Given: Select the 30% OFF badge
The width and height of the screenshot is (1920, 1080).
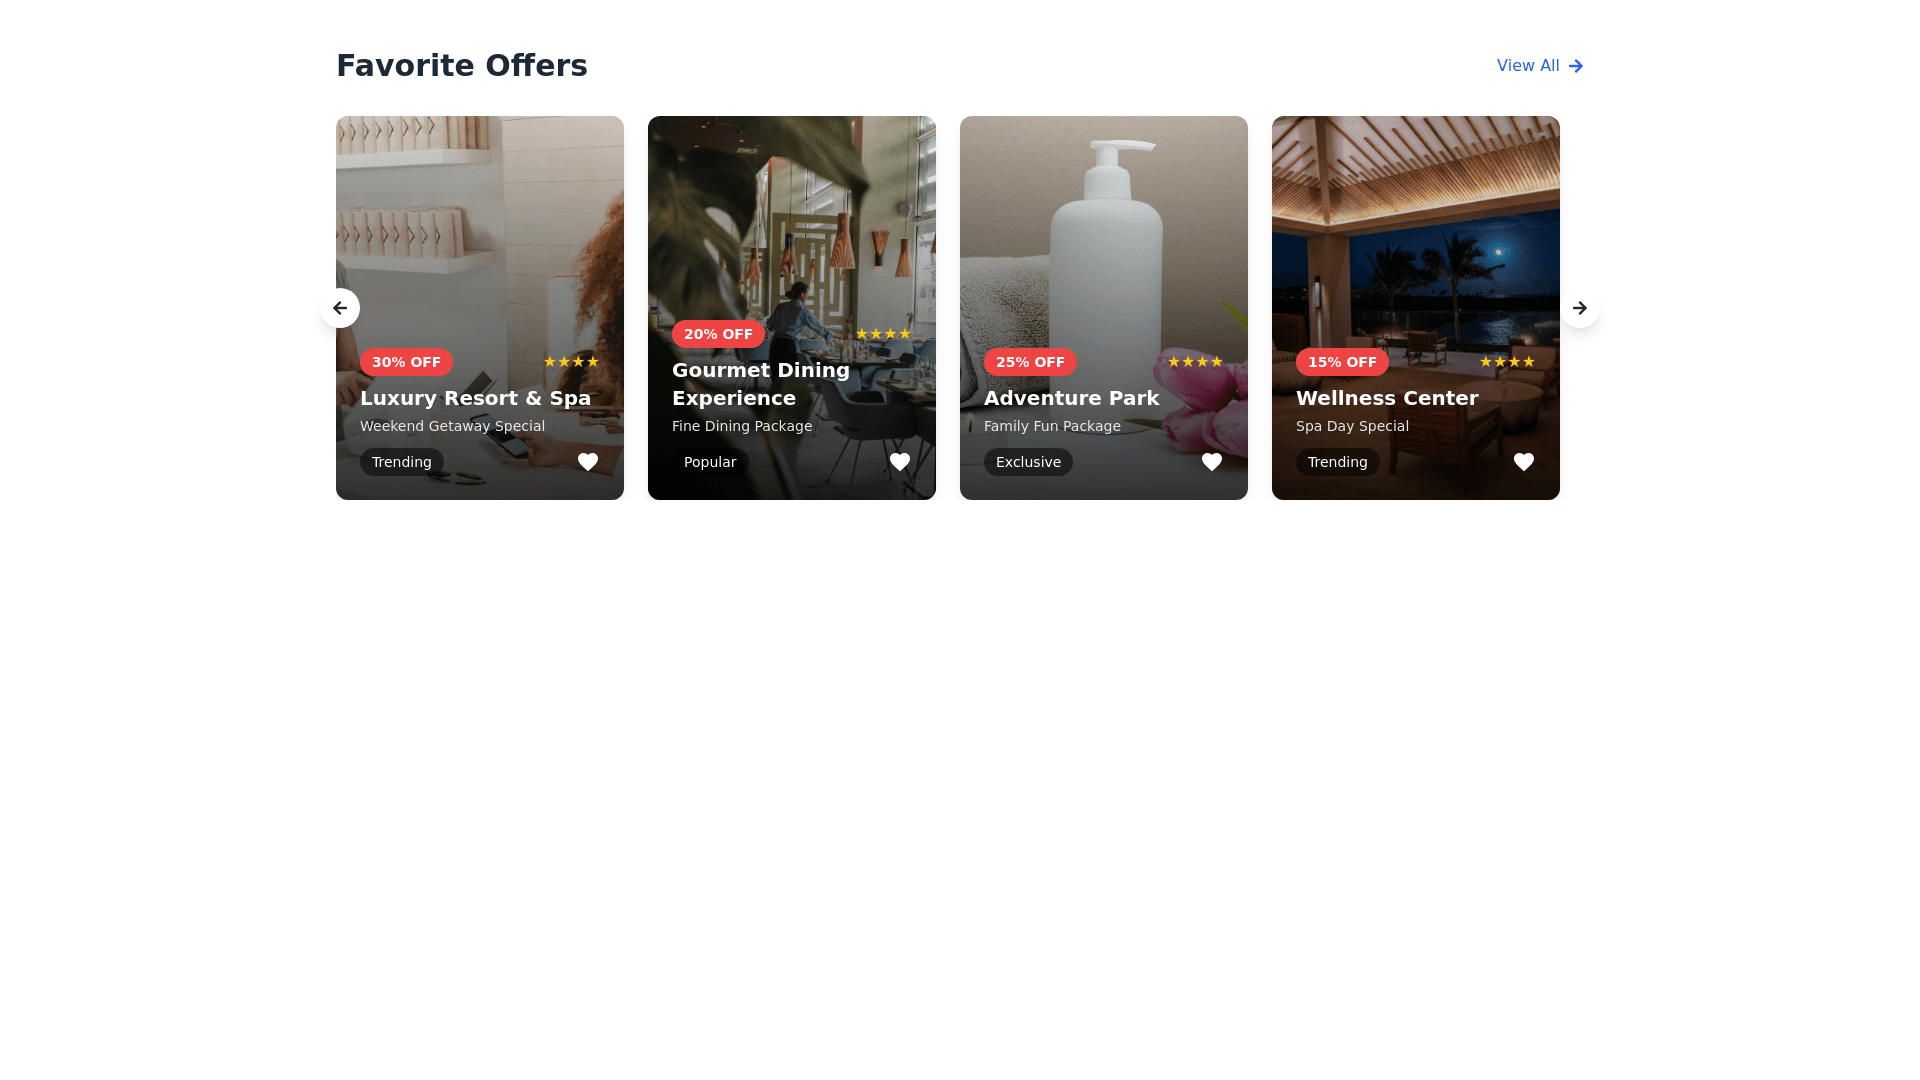Looking at the screenshot, I should pyautogui.click(x=406, y=362).
